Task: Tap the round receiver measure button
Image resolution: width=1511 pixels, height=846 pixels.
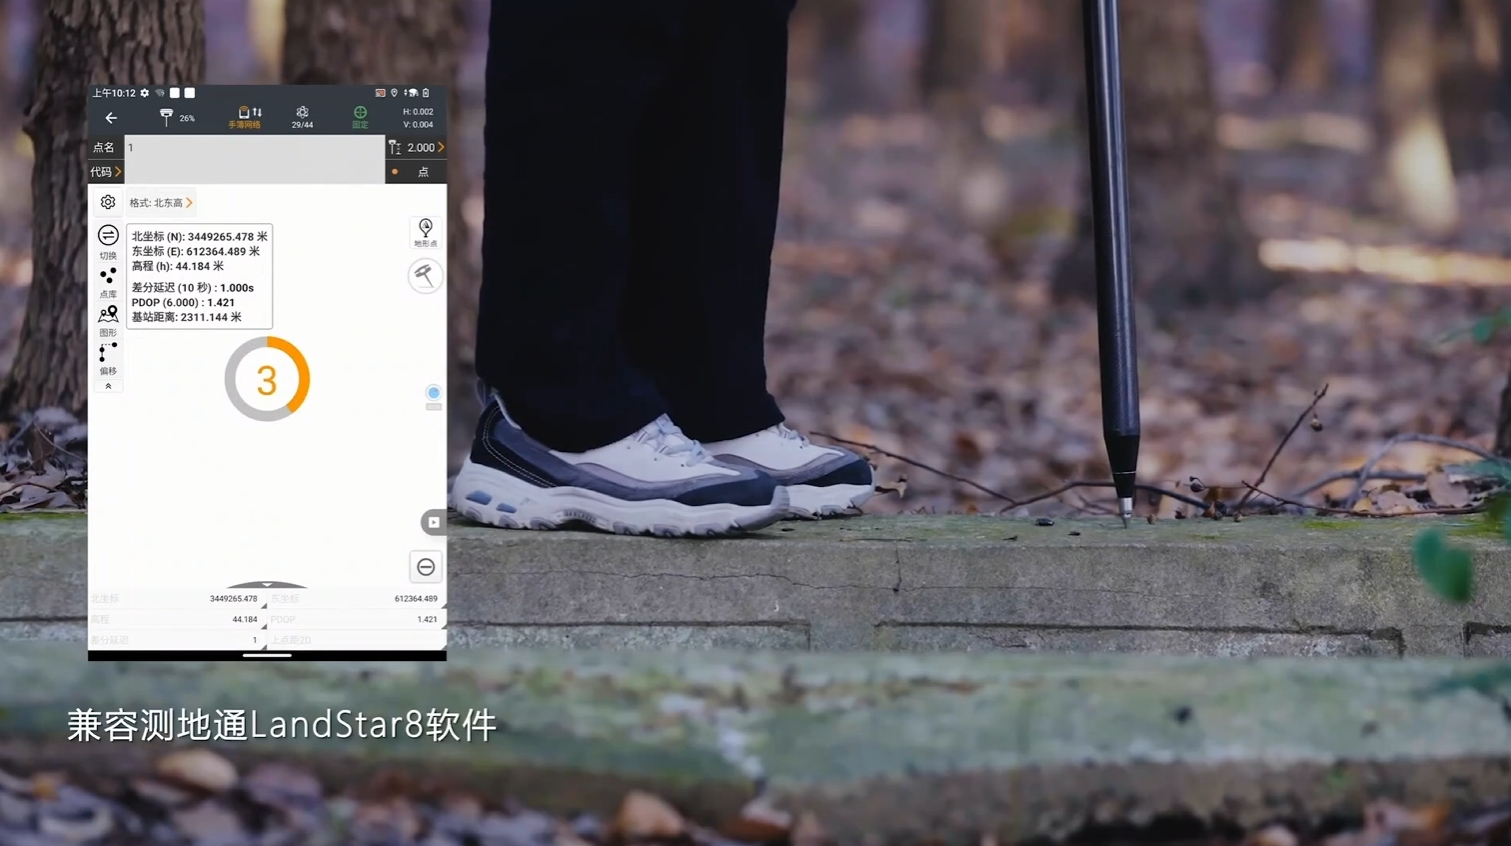Action: coord(425,275)
